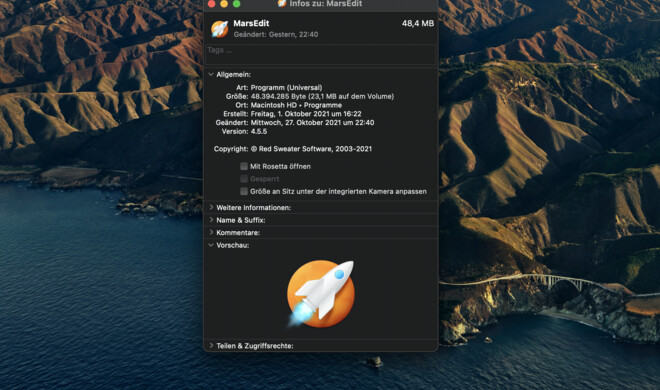Click the copyright text 'Red Sweater Software, 2003-2021'

[x=315, y=149]
